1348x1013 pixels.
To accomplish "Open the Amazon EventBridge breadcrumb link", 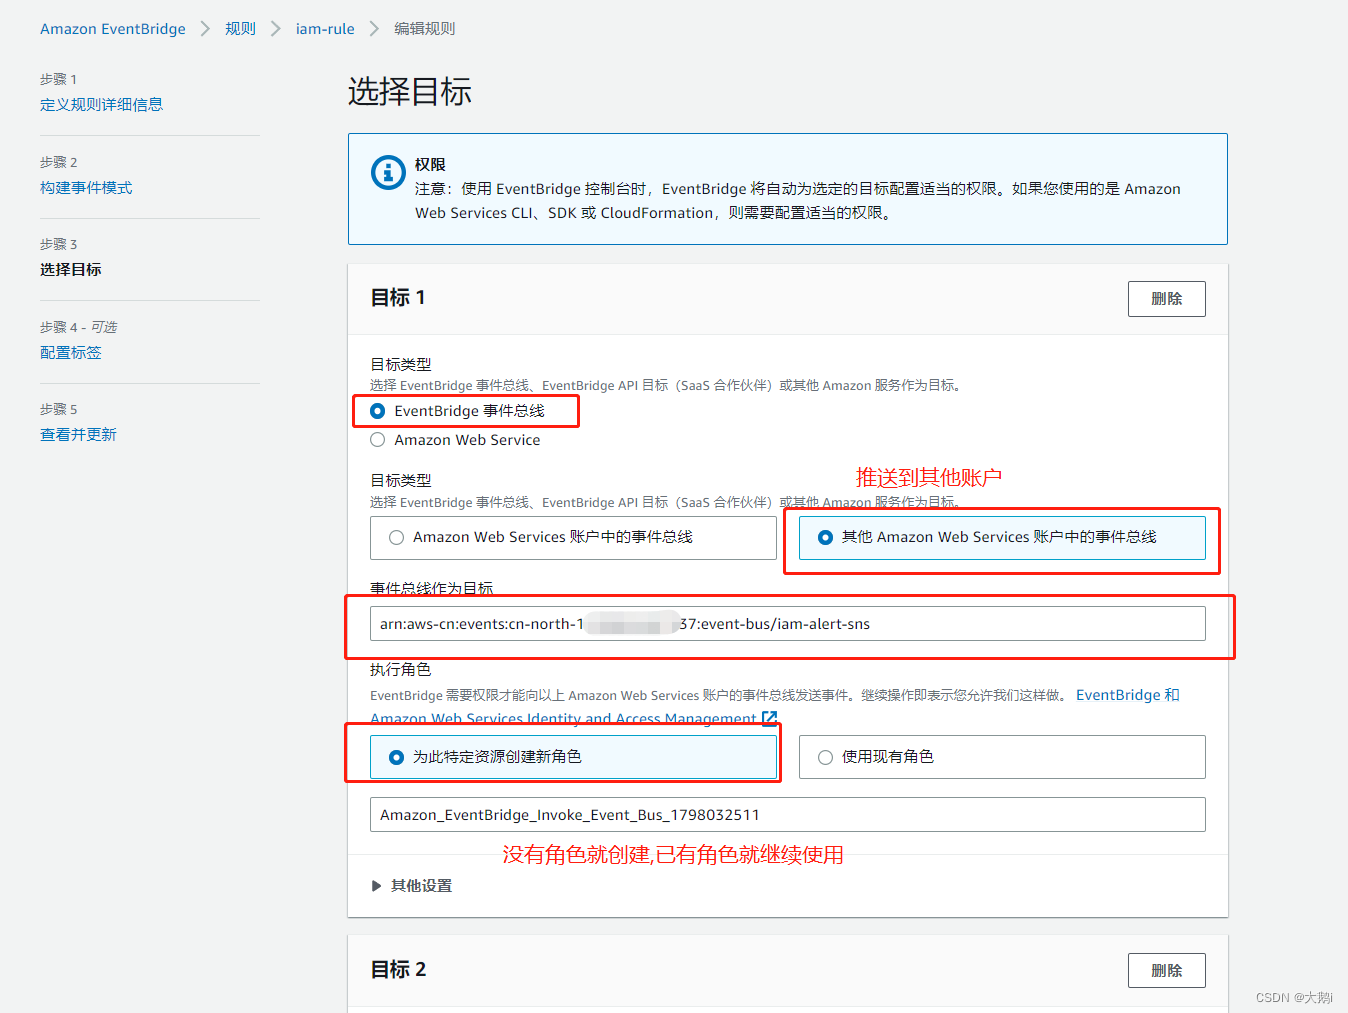I will click(112, 29).
